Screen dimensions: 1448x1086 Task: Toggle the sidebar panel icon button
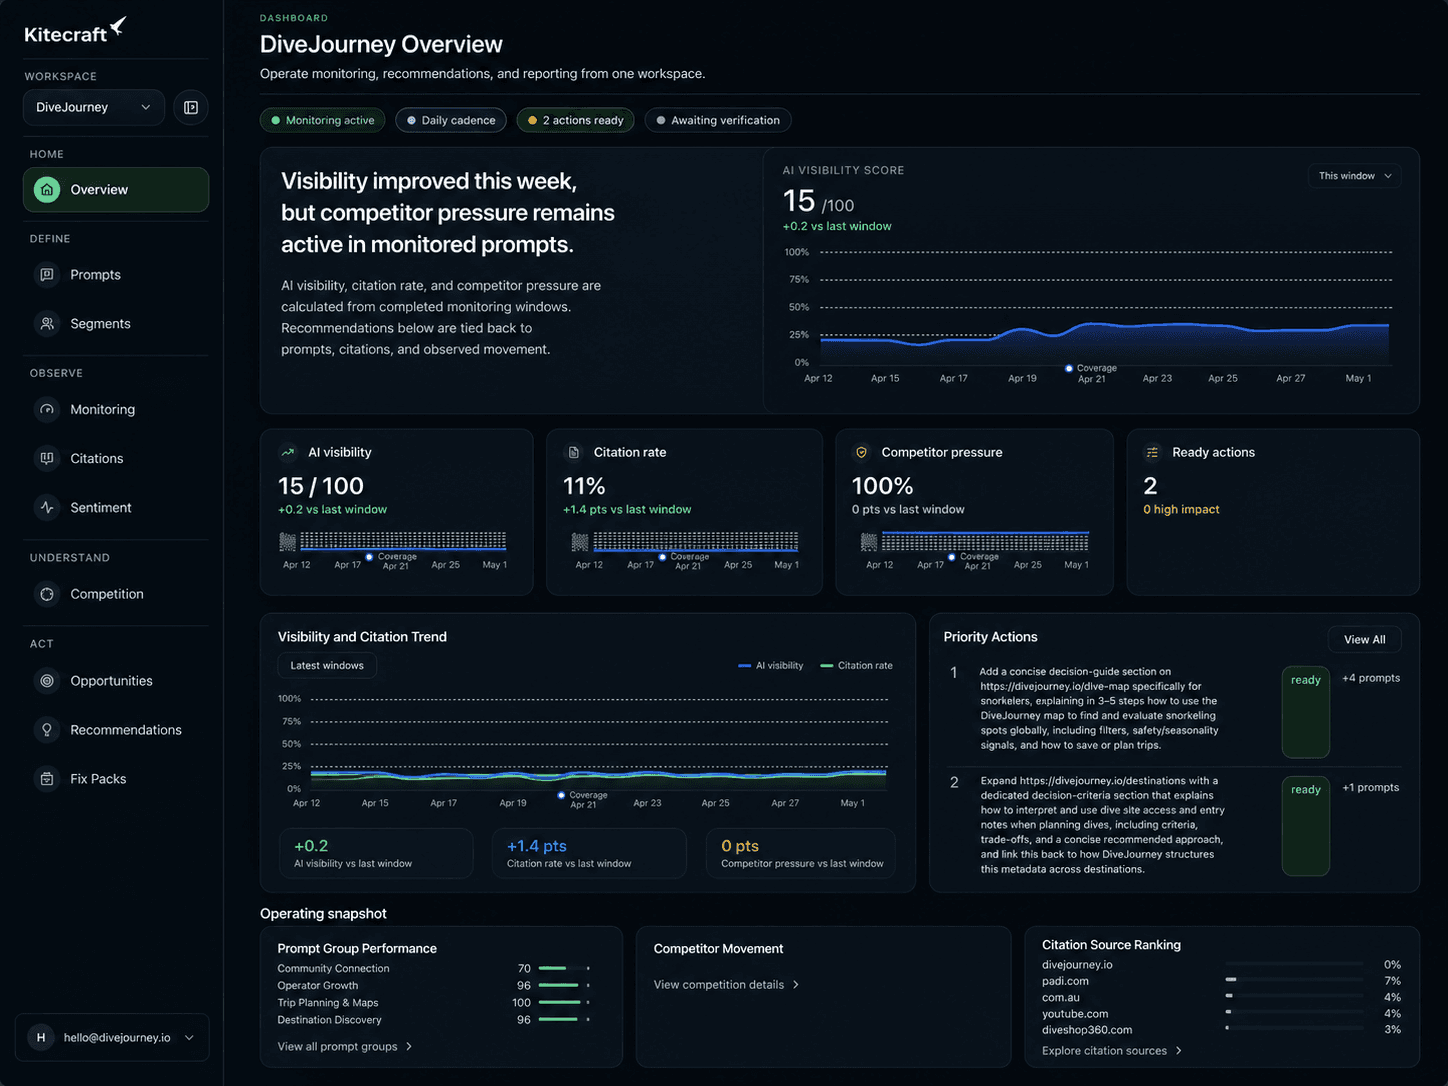[x=191, y=107]
